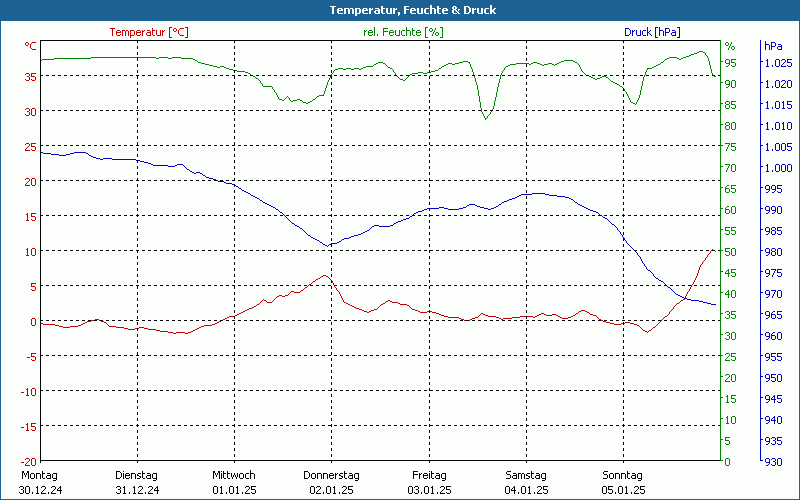Screen dimensions: 800x500
Task: Click the blue pressure value '1.025'
Action: 779,63
